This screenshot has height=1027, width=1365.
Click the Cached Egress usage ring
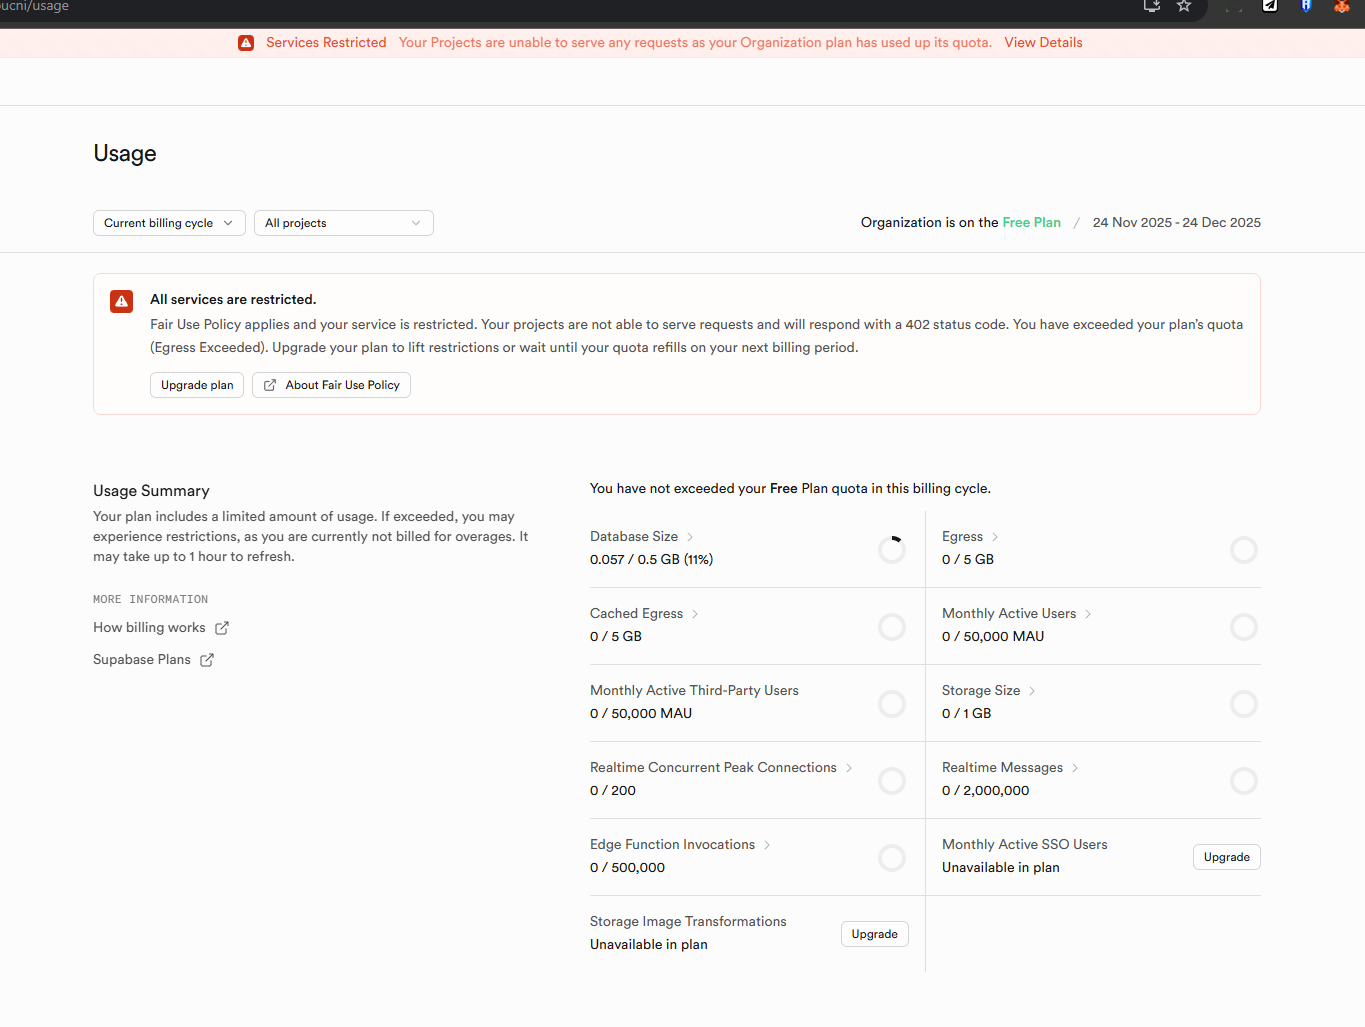pos(892,626)
